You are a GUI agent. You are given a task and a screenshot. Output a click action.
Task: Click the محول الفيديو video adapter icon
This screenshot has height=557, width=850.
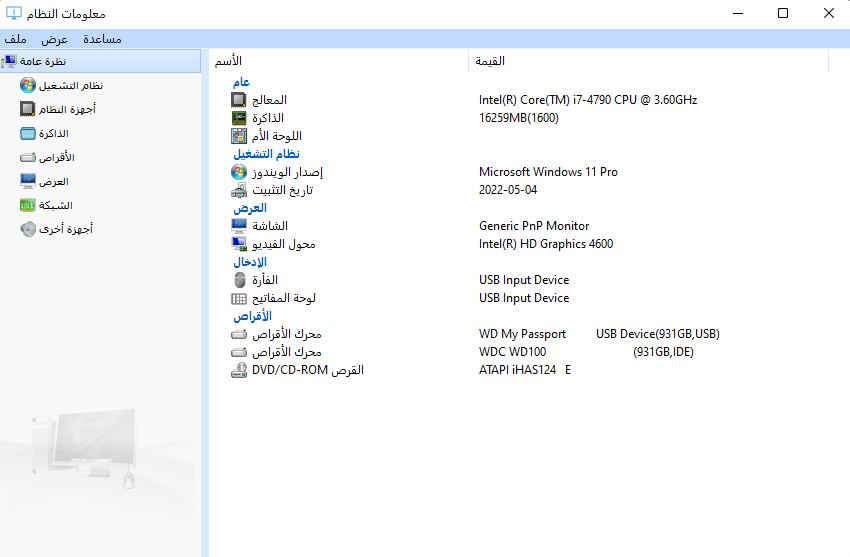(239, 244)
